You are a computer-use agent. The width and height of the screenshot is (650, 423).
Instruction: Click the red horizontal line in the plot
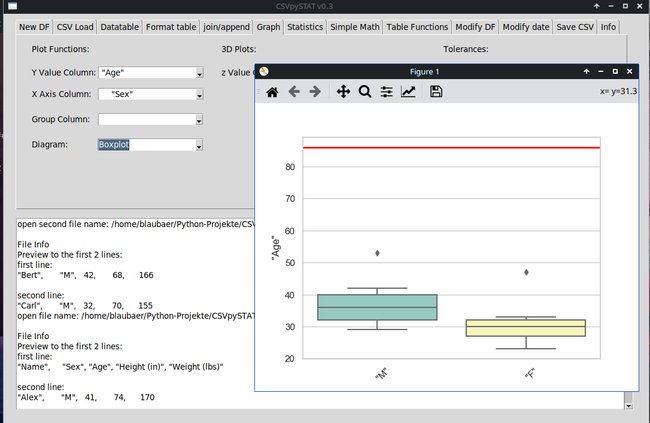point(451,148)
